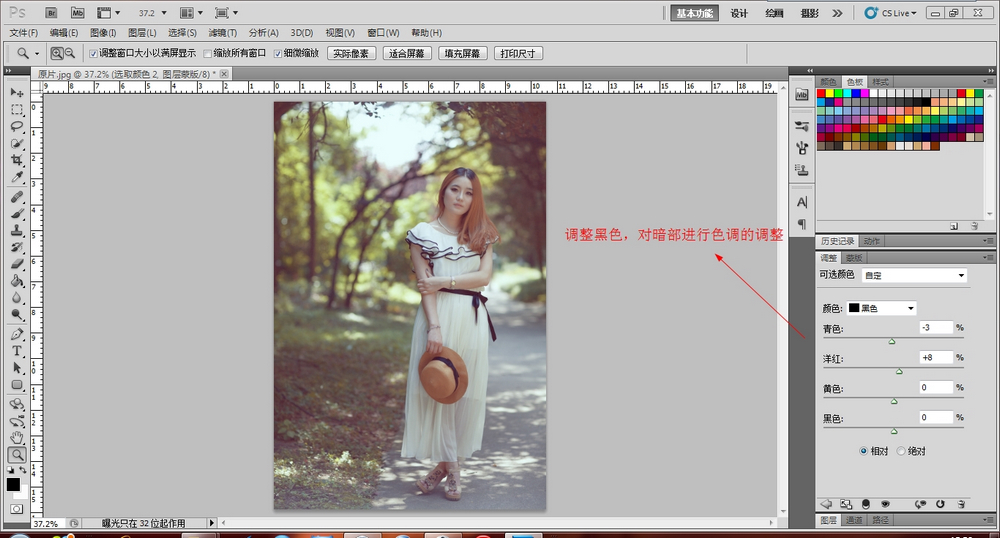This screenshot has width=1000, height=538.
Task: Open the 颜色 color range dropdown
Action: (881, 308)
